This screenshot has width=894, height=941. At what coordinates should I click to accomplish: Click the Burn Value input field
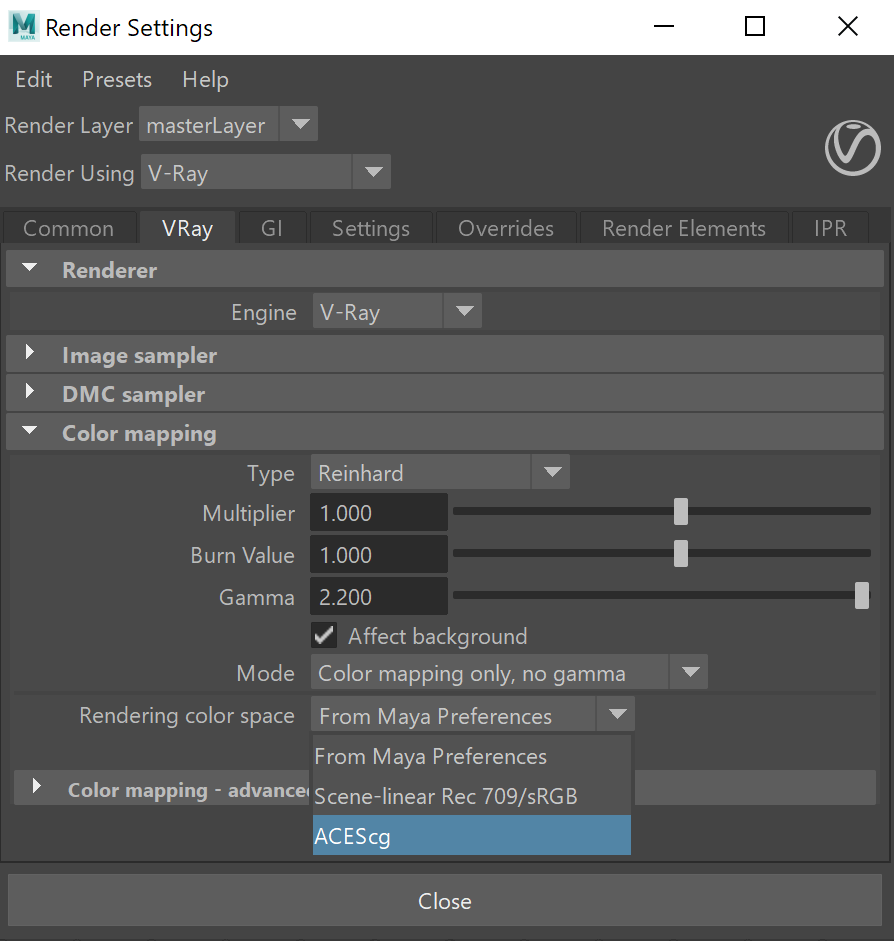coord(379,555)
